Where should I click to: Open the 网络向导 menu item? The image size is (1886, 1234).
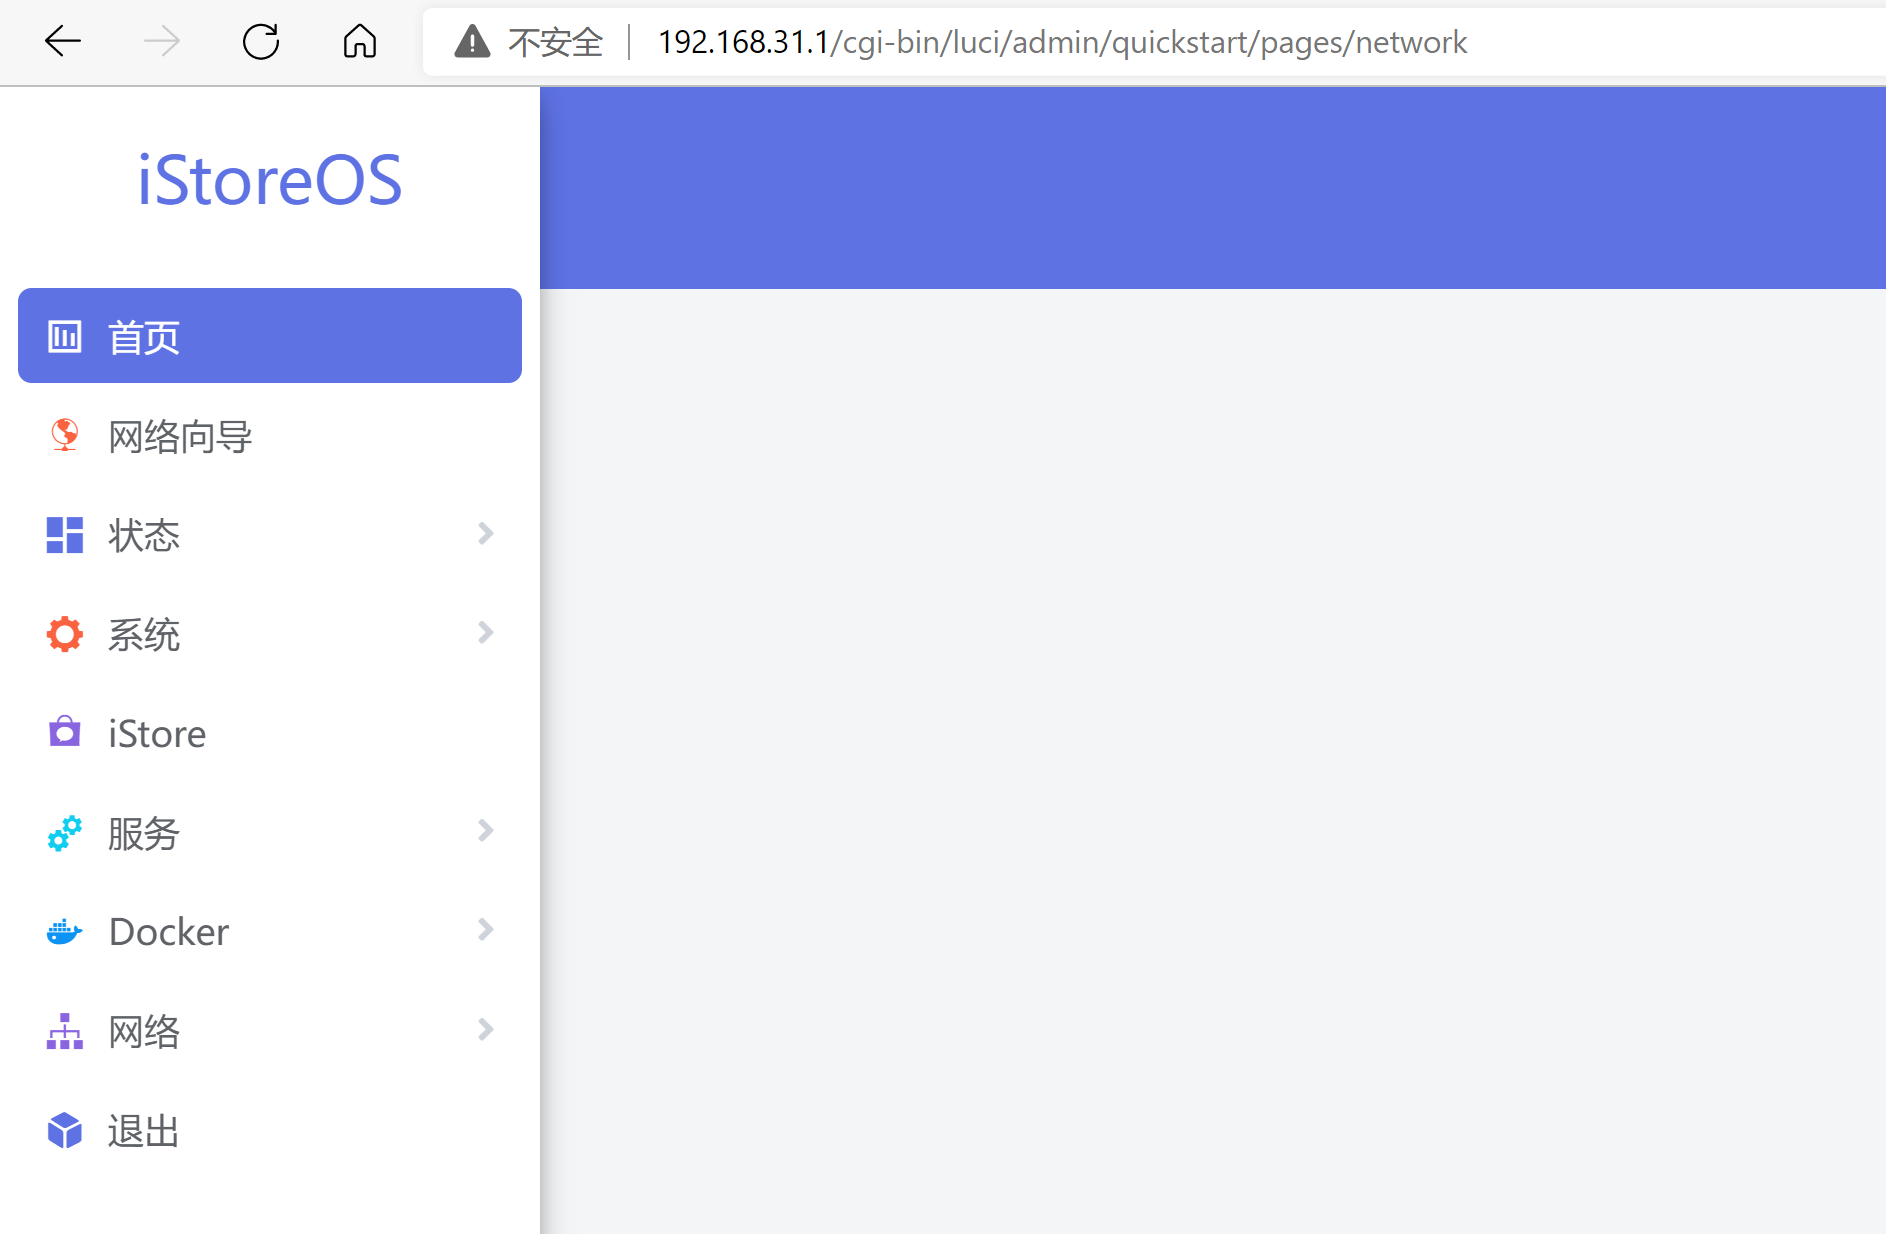180,436
